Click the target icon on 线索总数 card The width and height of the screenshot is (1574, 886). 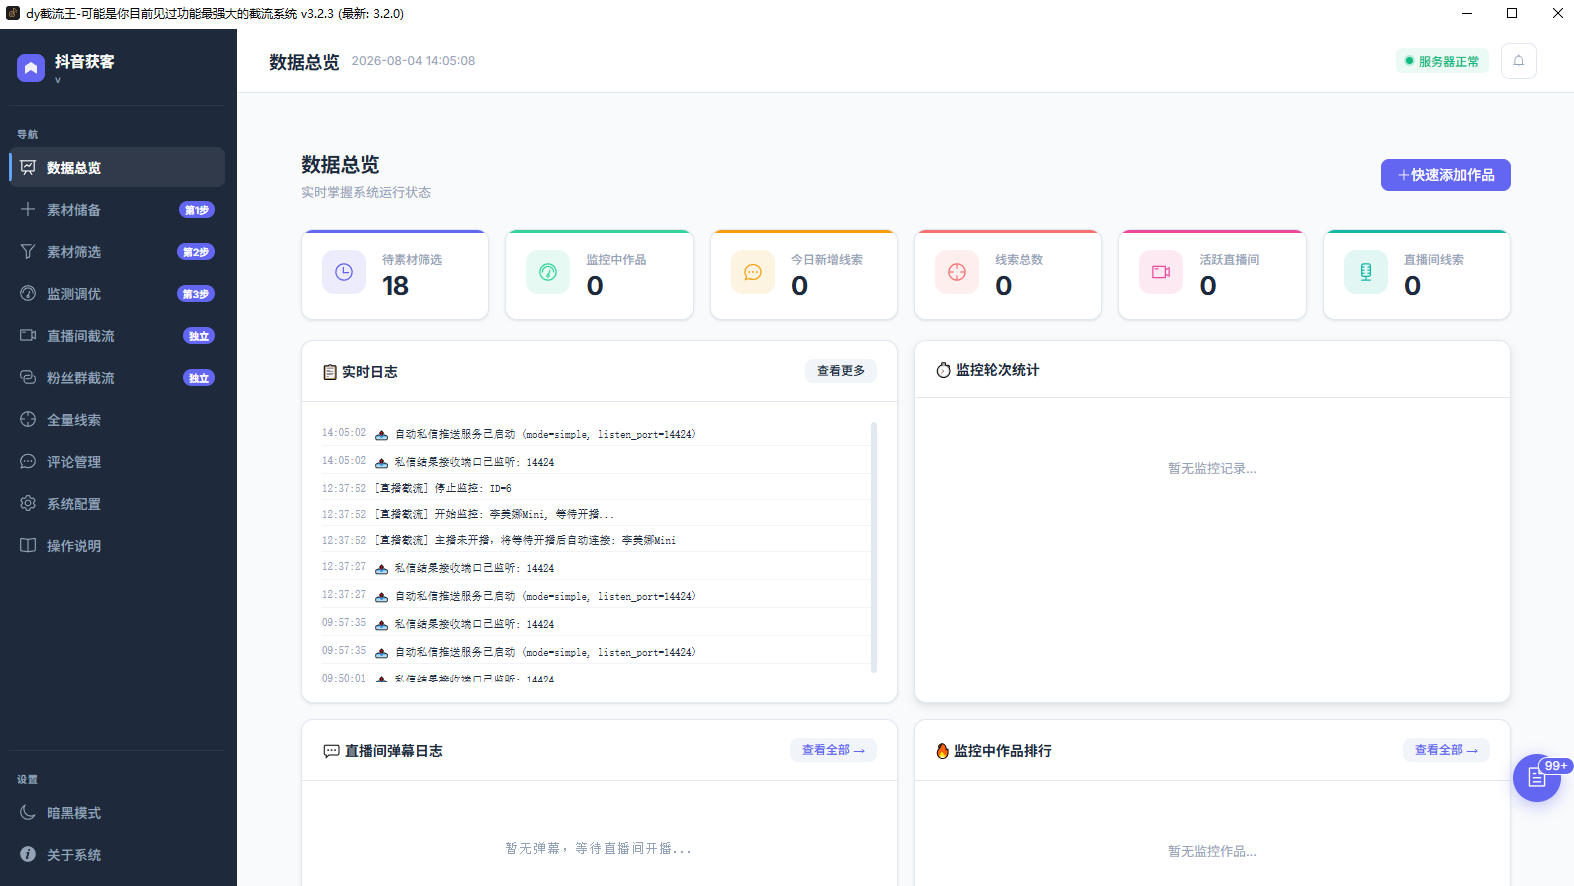click(x=957, y=272)
